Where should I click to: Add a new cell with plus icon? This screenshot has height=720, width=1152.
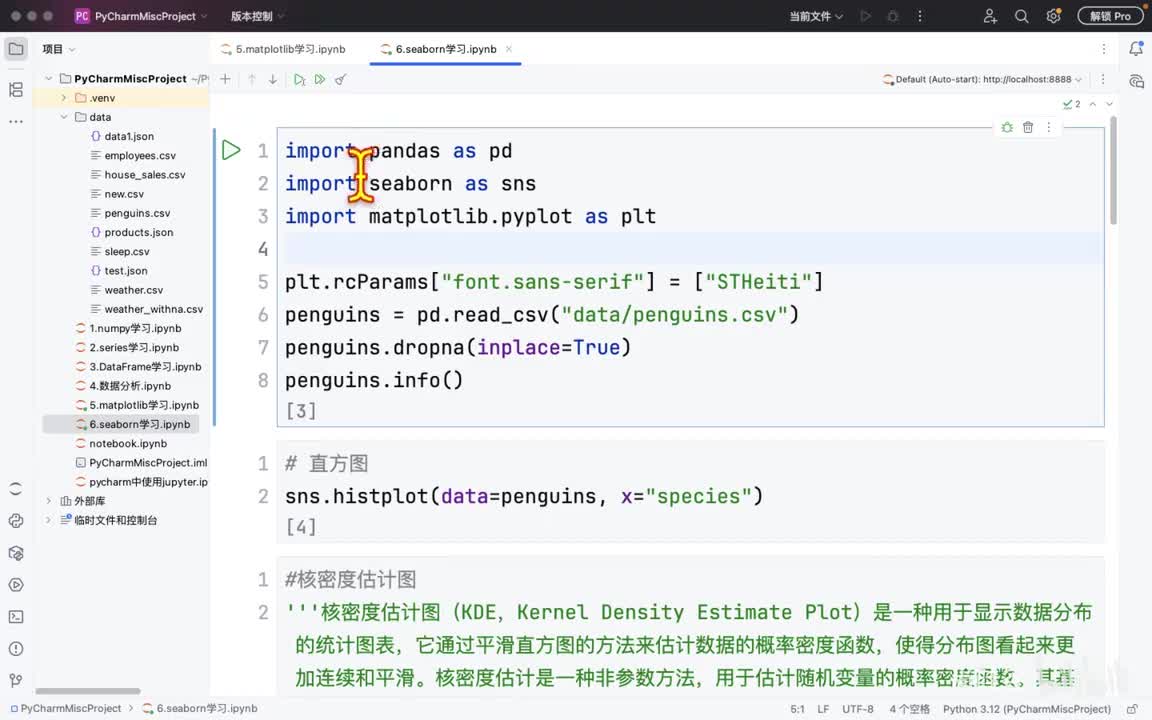click(x=226, y=79)
